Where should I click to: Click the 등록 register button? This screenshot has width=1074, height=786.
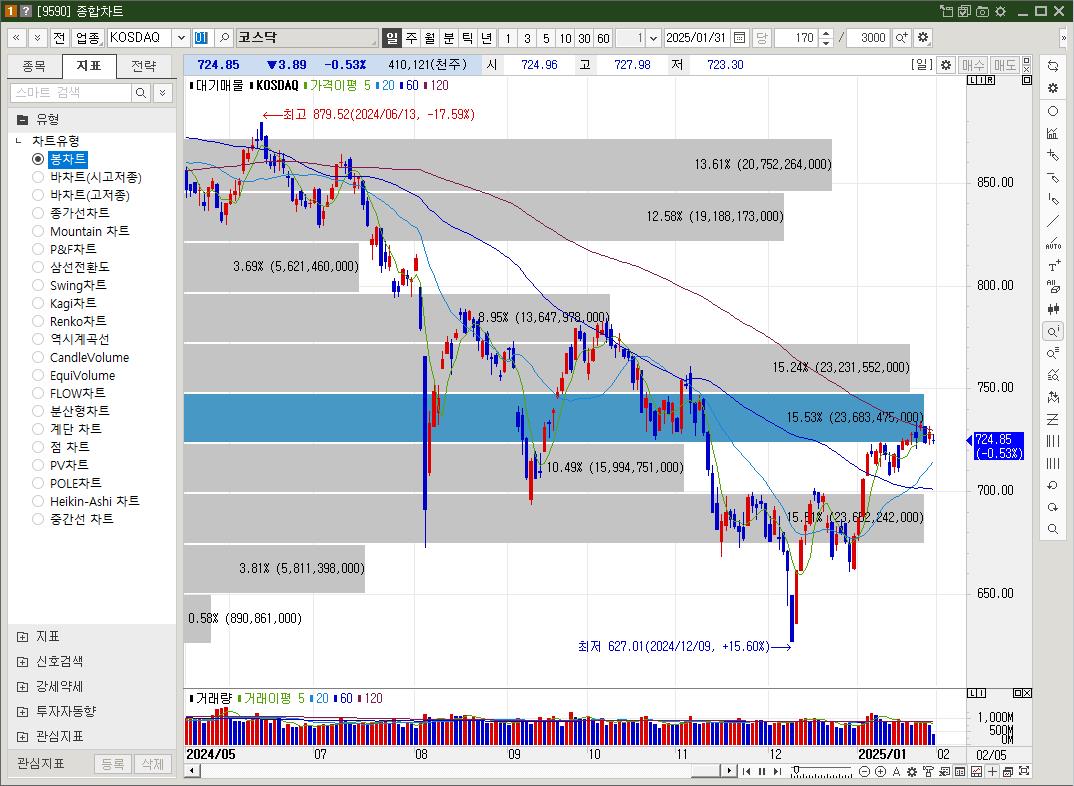click(x=112, y=763)
